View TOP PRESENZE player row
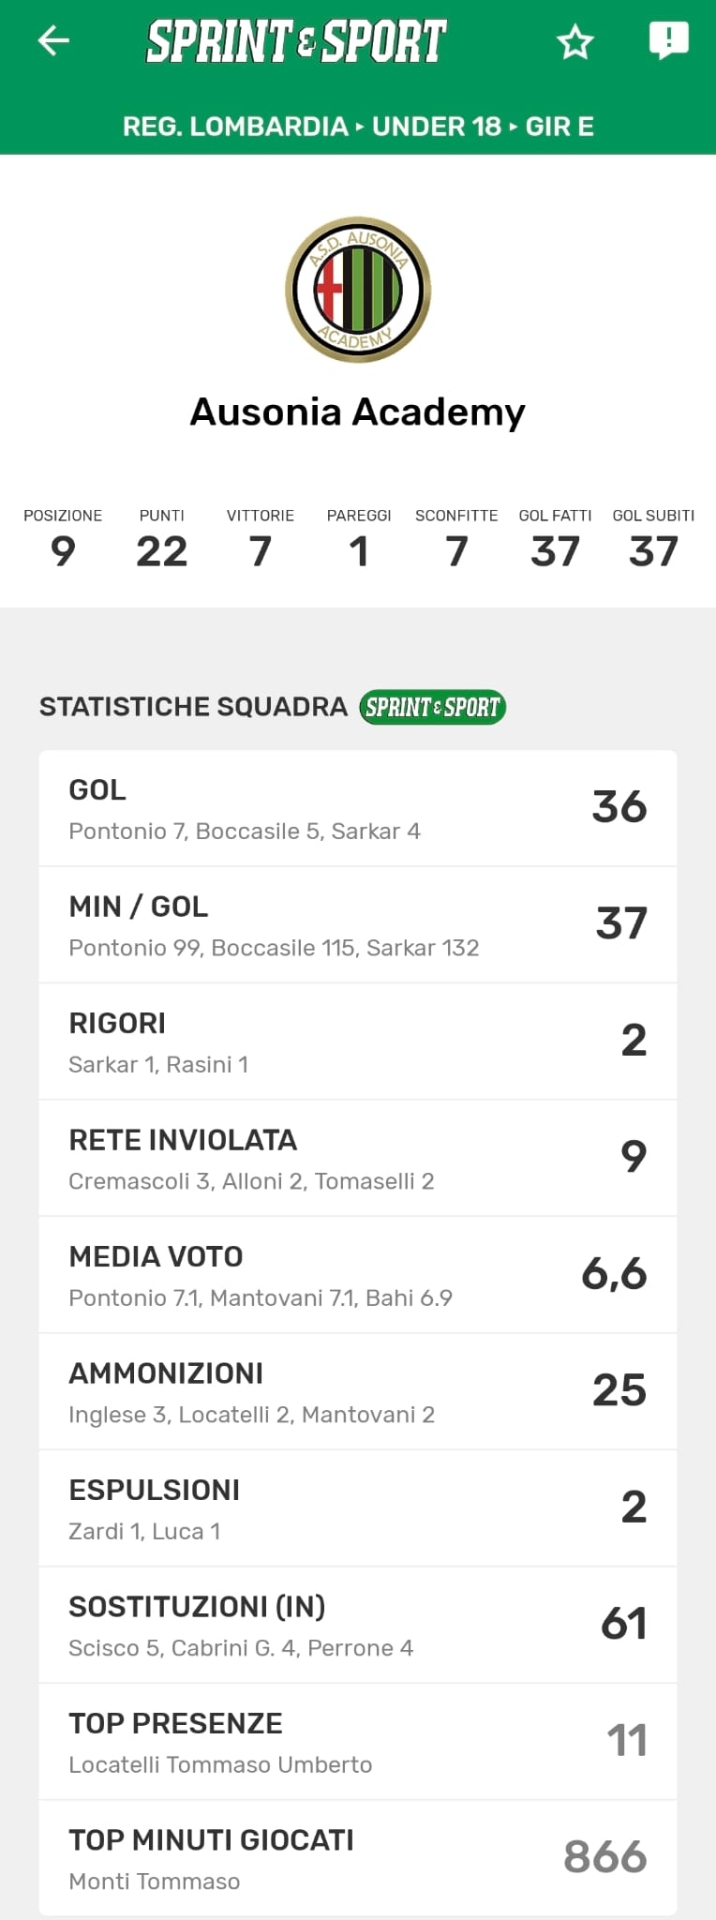Image resolution: width=716 pixels, height=1920 pixels. (x=358, y=1742)
